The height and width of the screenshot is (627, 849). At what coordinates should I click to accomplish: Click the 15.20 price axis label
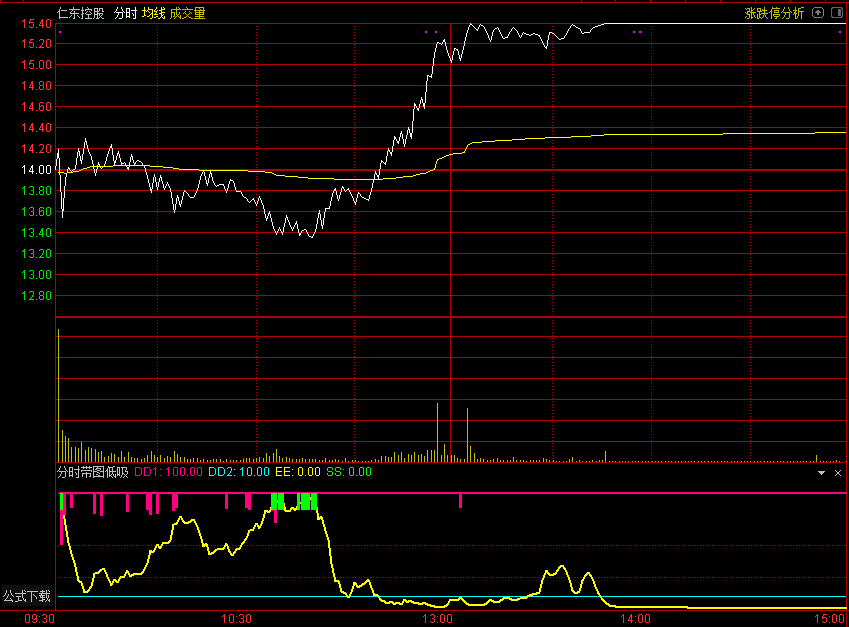click(x=36, y=44)
